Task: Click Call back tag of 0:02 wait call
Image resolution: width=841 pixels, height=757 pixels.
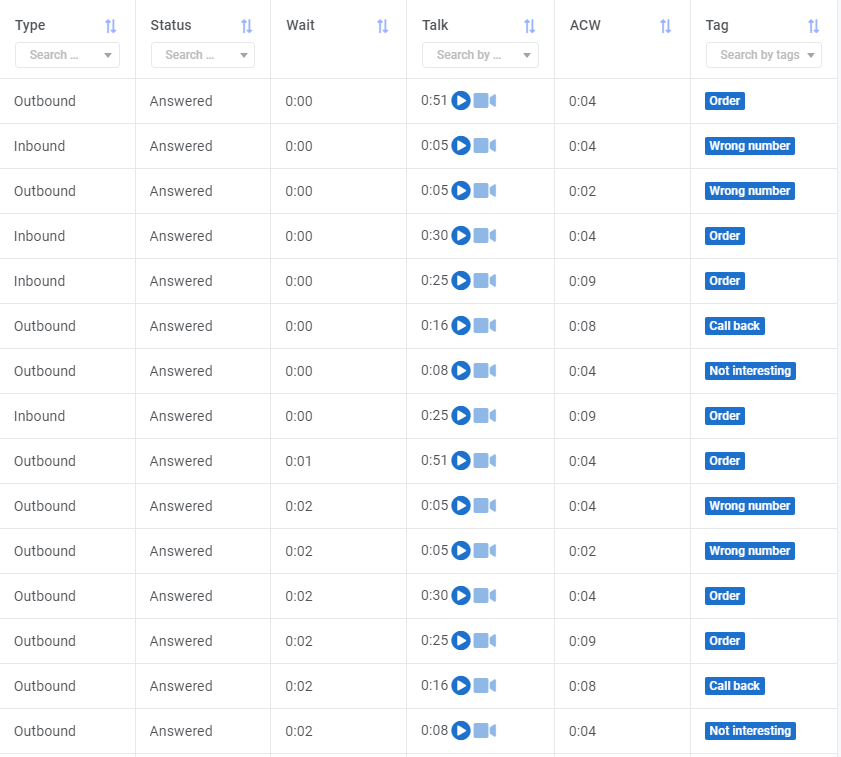Action: pos(735,686)
